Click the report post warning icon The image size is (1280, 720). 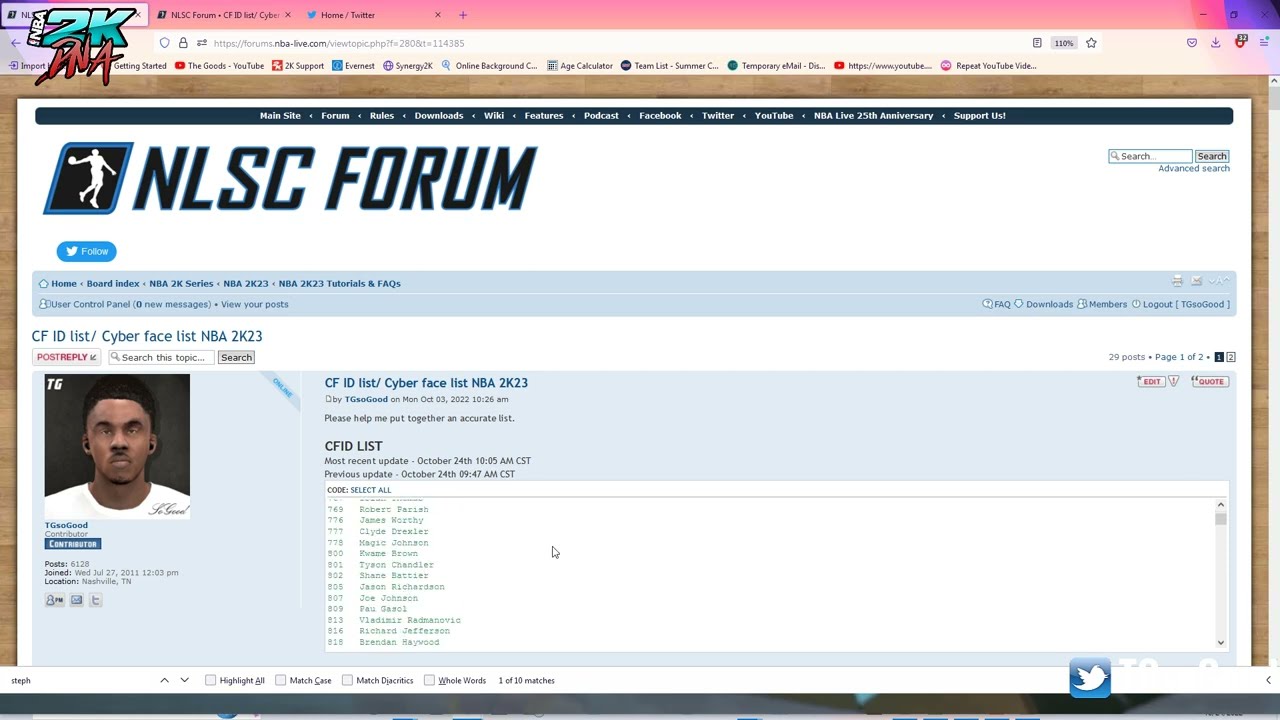[x=1174, y=381]
